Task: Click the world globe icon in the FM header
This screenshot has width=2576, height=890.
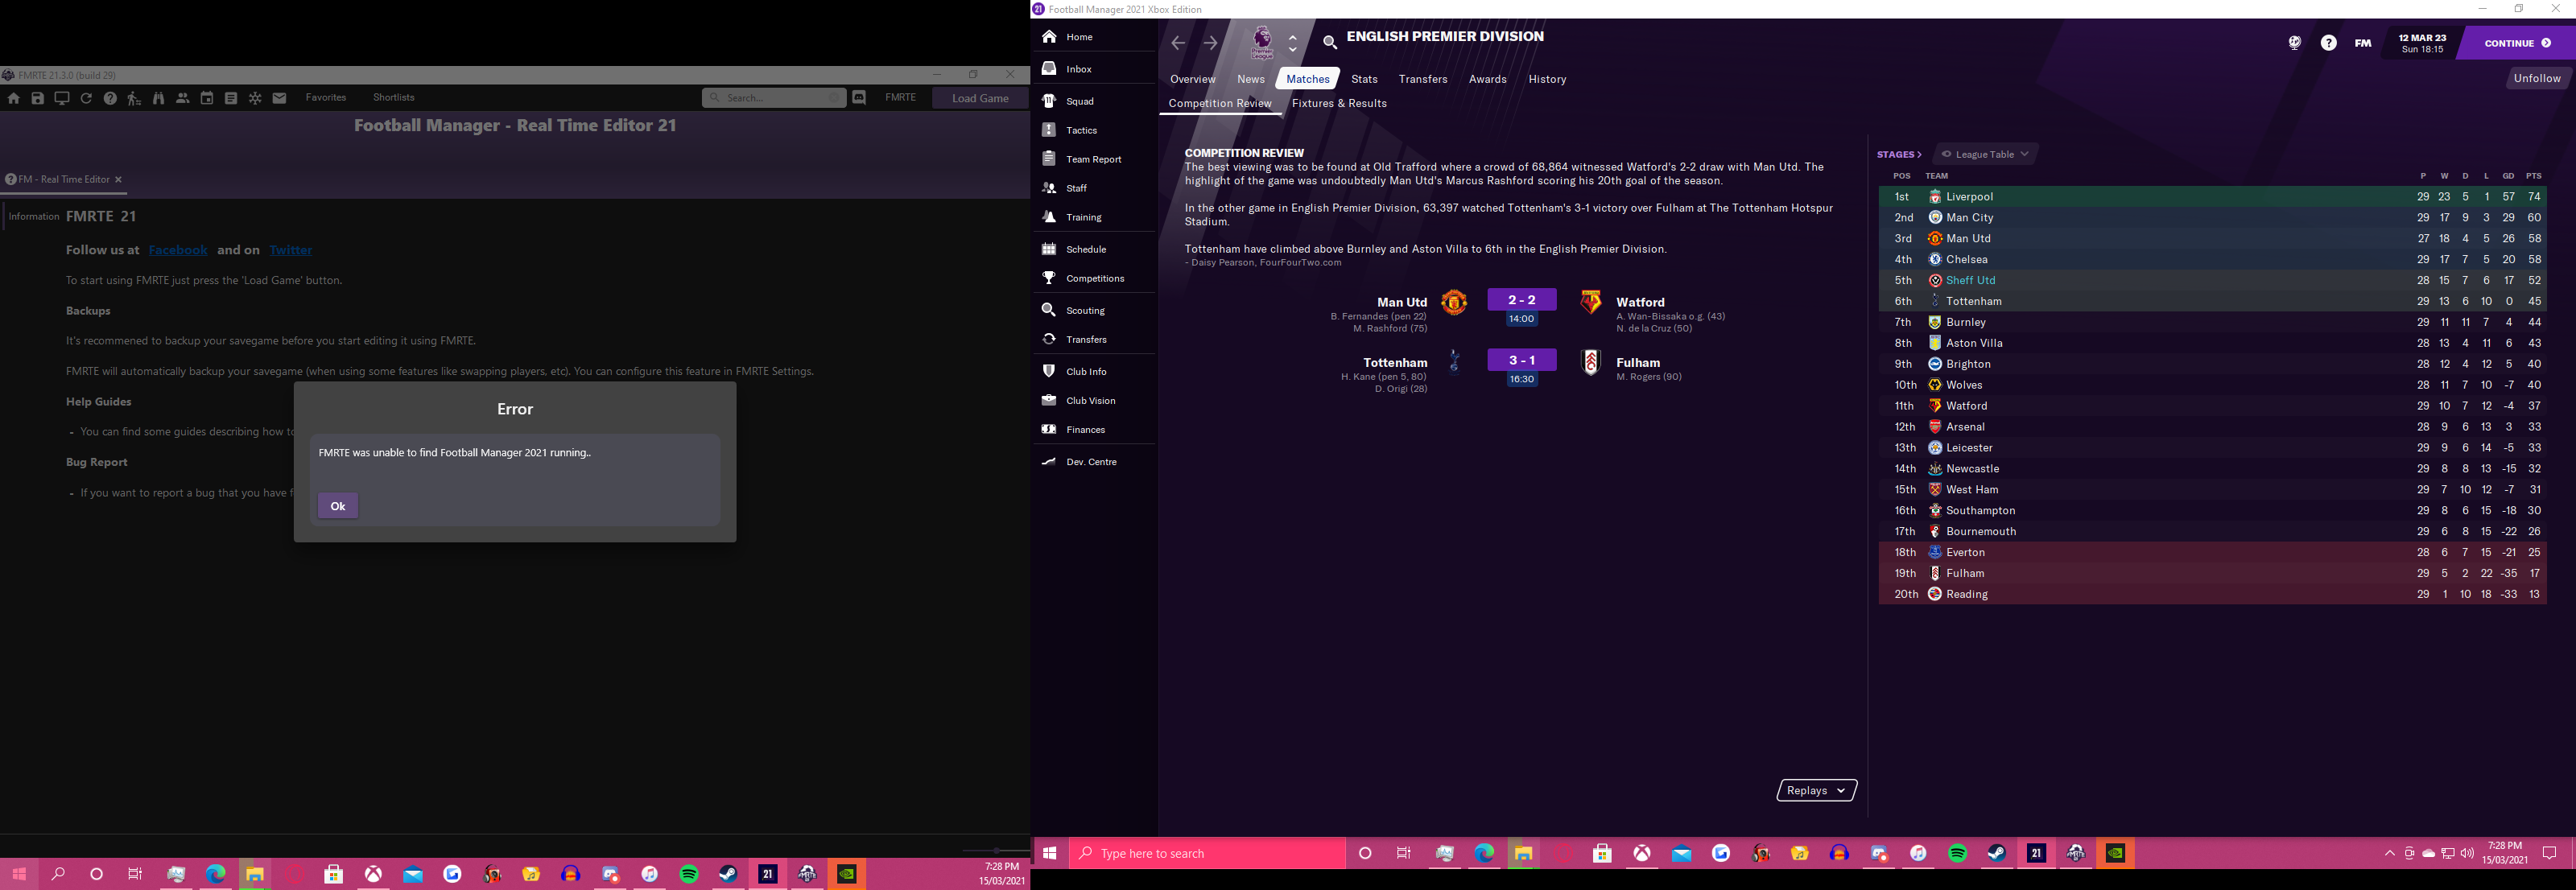Action: (2294, 43)
